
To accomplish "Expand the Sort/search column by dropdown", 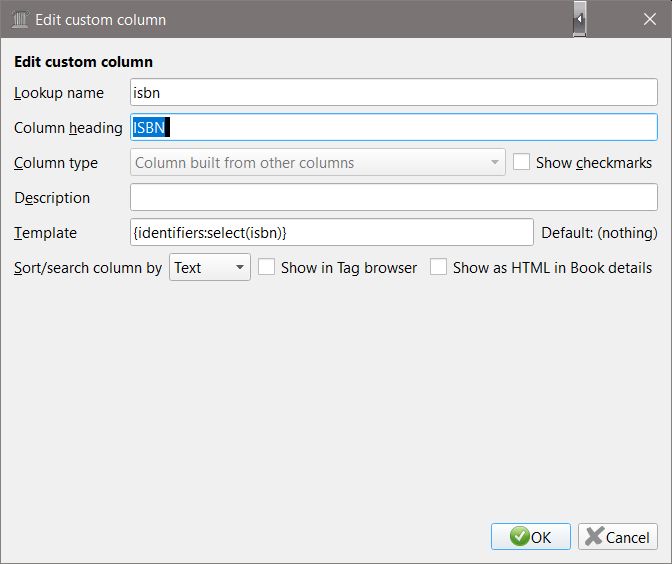I will coord(210,268).
